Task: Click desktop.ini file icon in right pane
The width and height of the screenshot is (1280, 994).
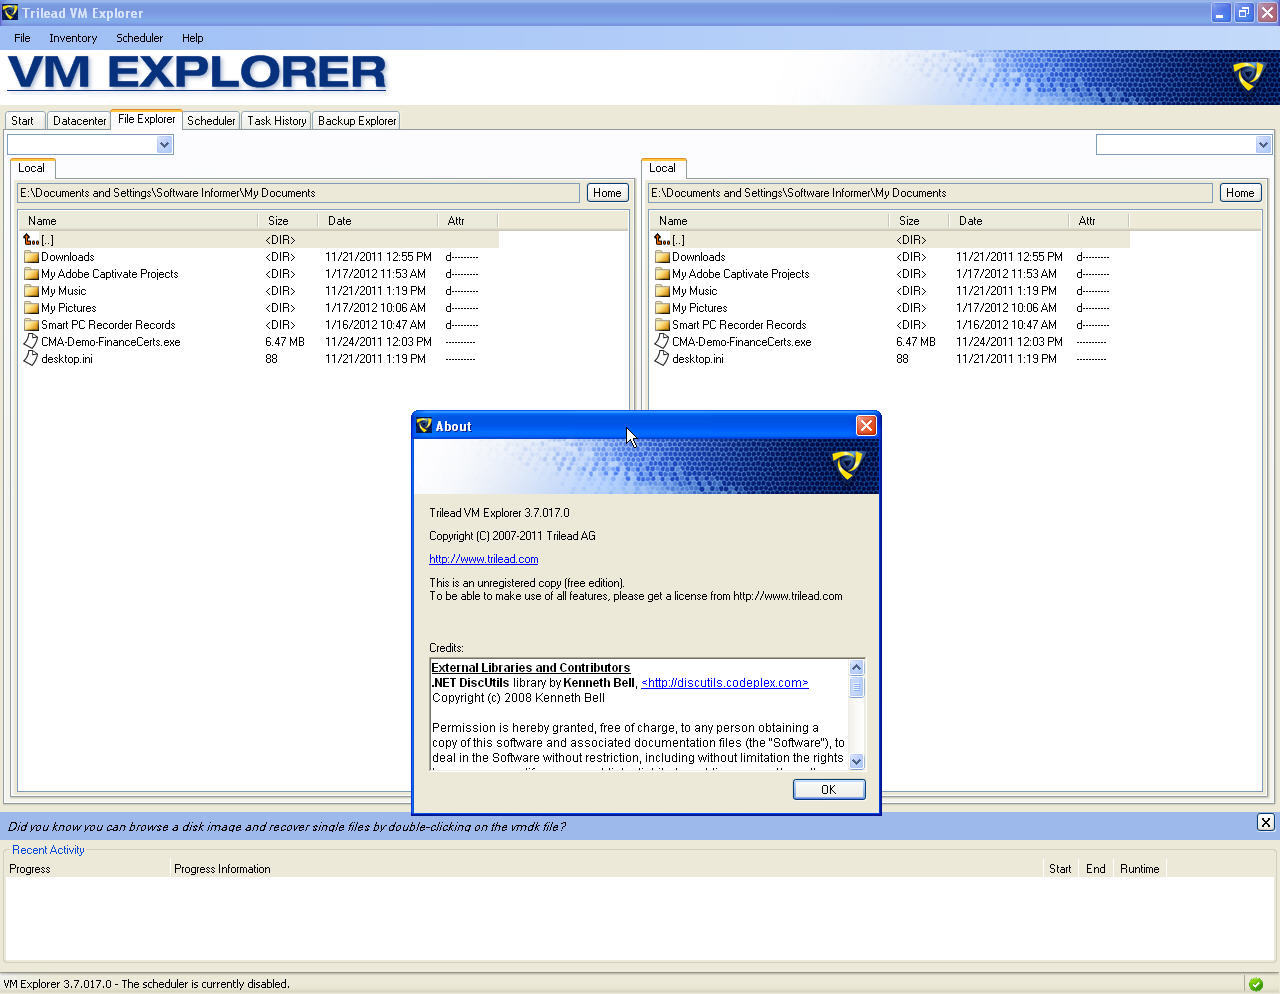Action: pos(662,359)
